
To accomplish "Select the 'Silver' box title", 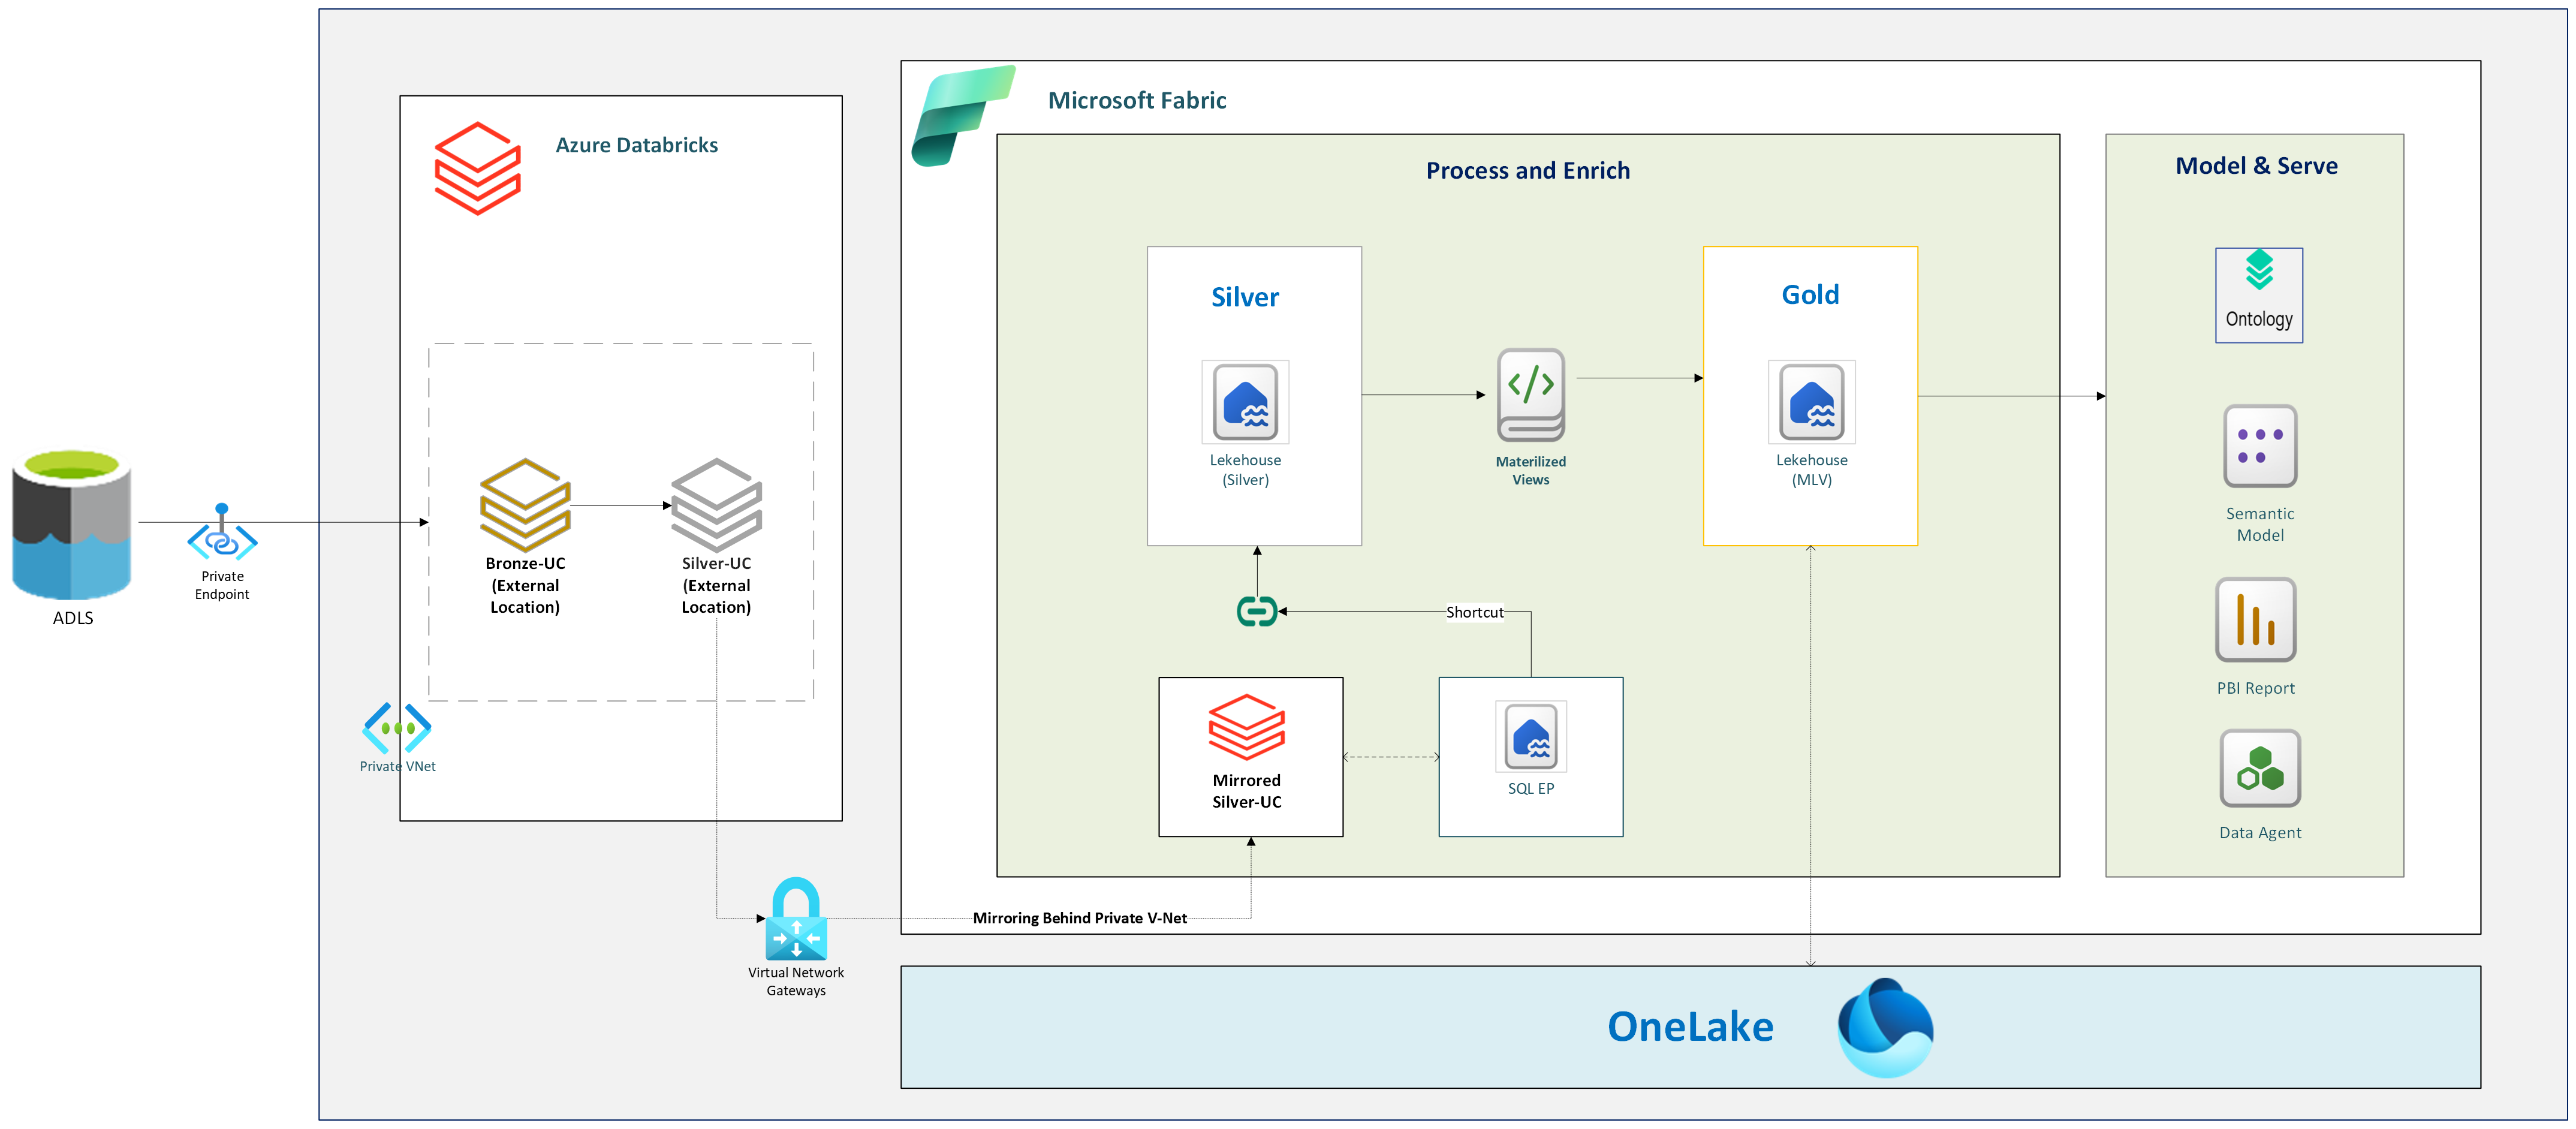I will 1245,297.
